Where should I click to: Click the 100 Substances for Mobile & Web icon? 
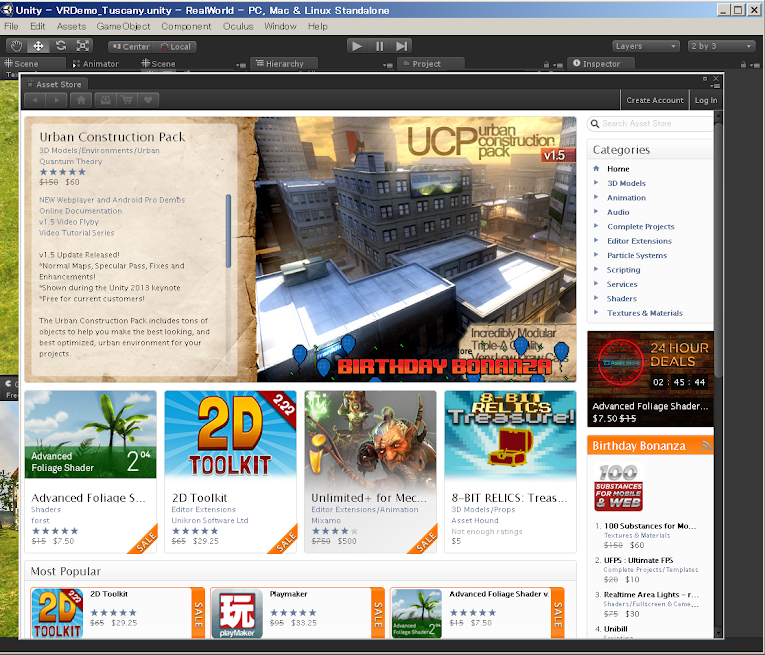(618, 487)
